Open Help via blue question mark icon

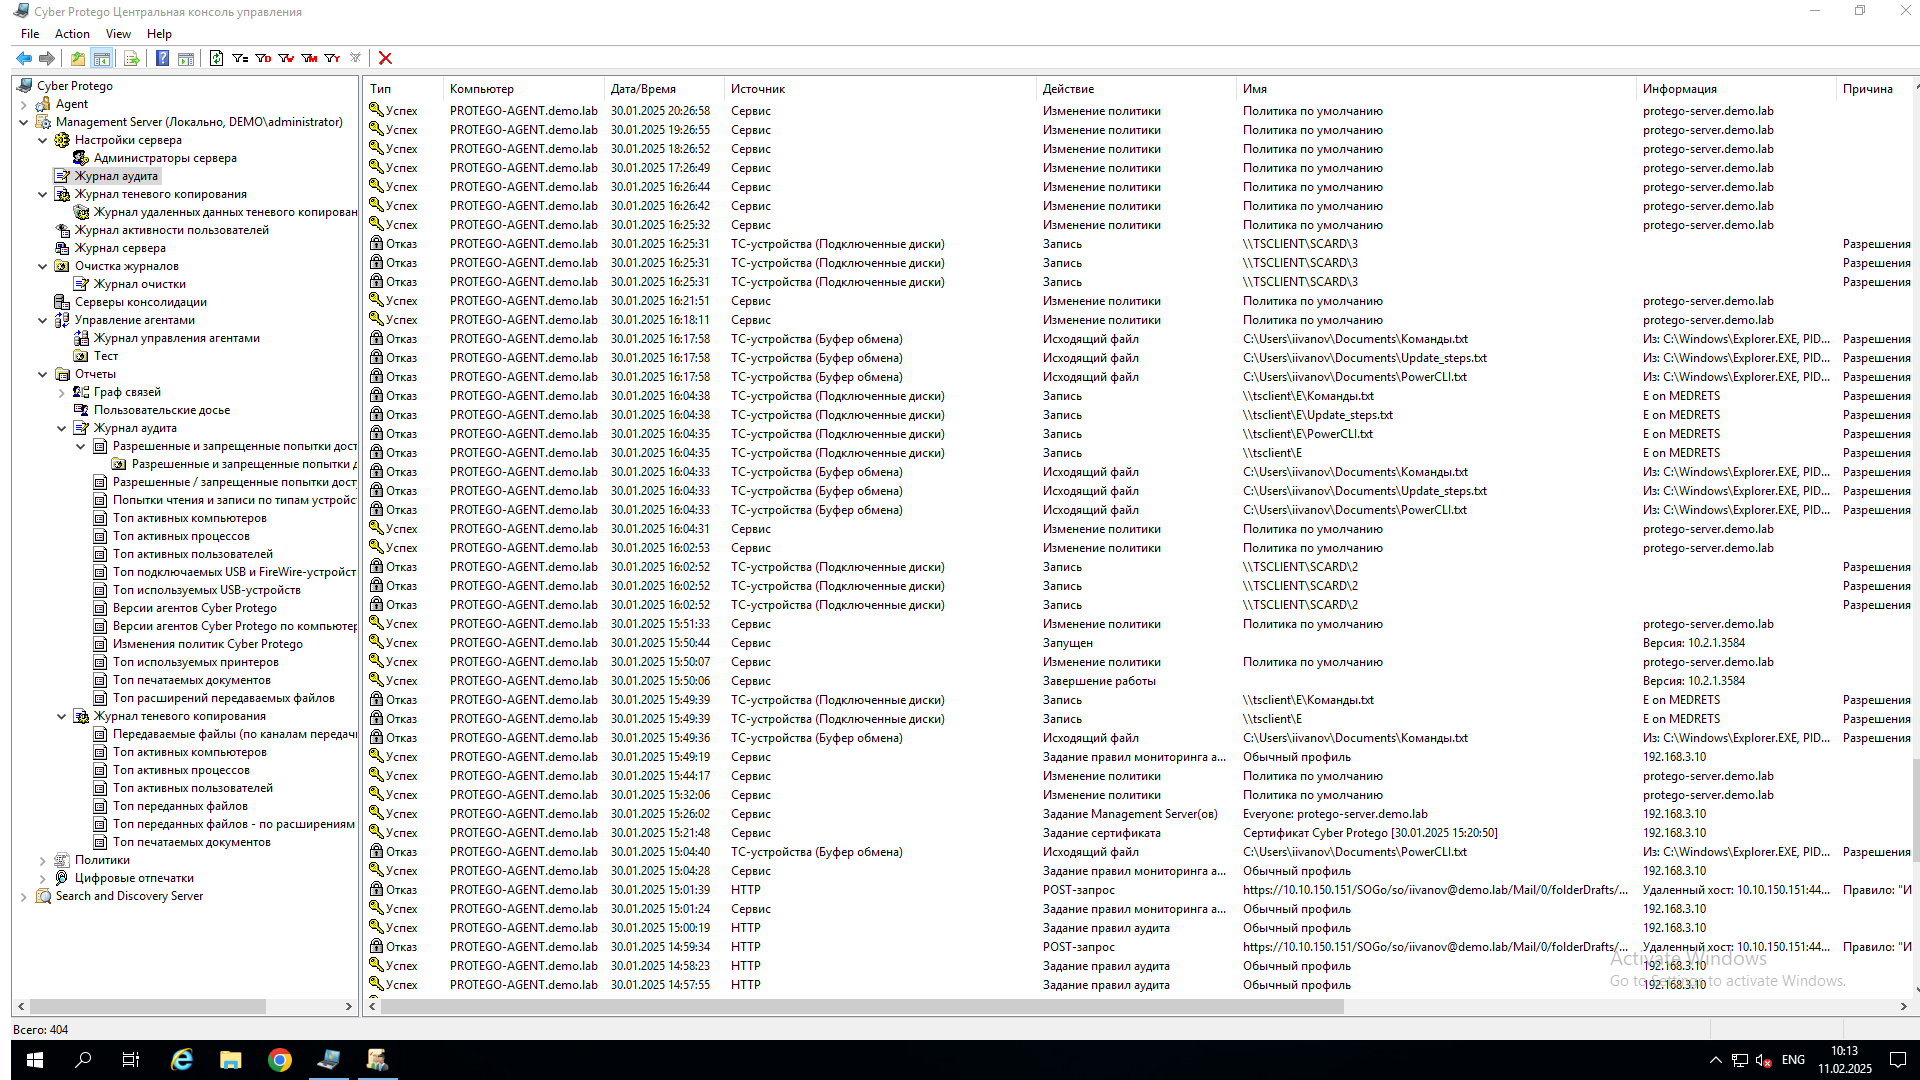pyautogui.click(x=162, y=58)
